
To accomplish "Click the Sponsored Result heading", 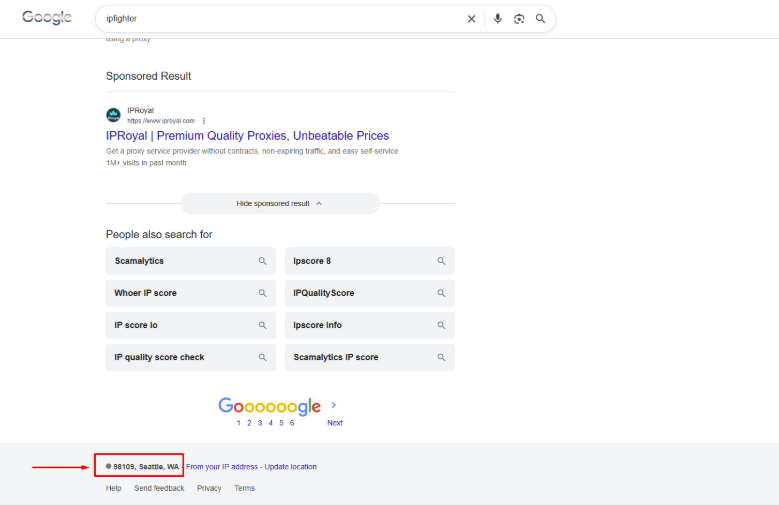I will pyautogui.click(x=149, y=76).
